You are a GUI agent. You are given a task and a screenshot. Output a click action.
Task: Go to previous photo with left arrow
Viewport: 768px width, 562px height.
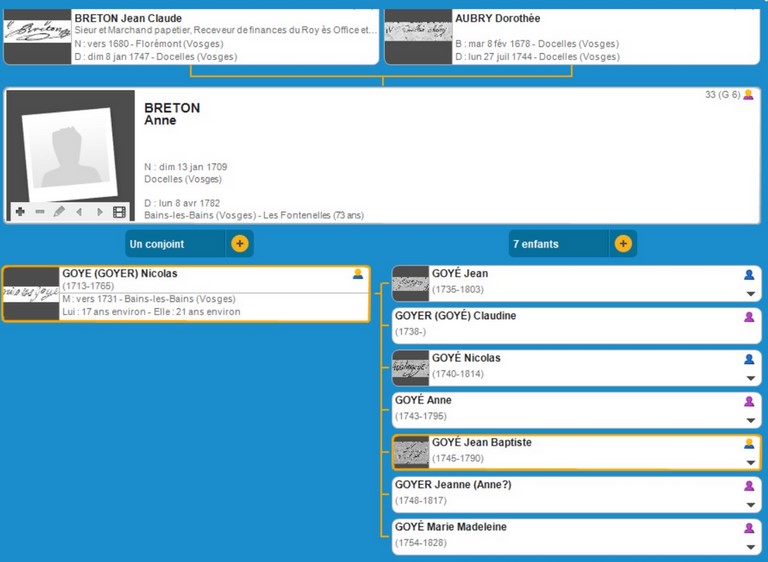click(79, 212)
